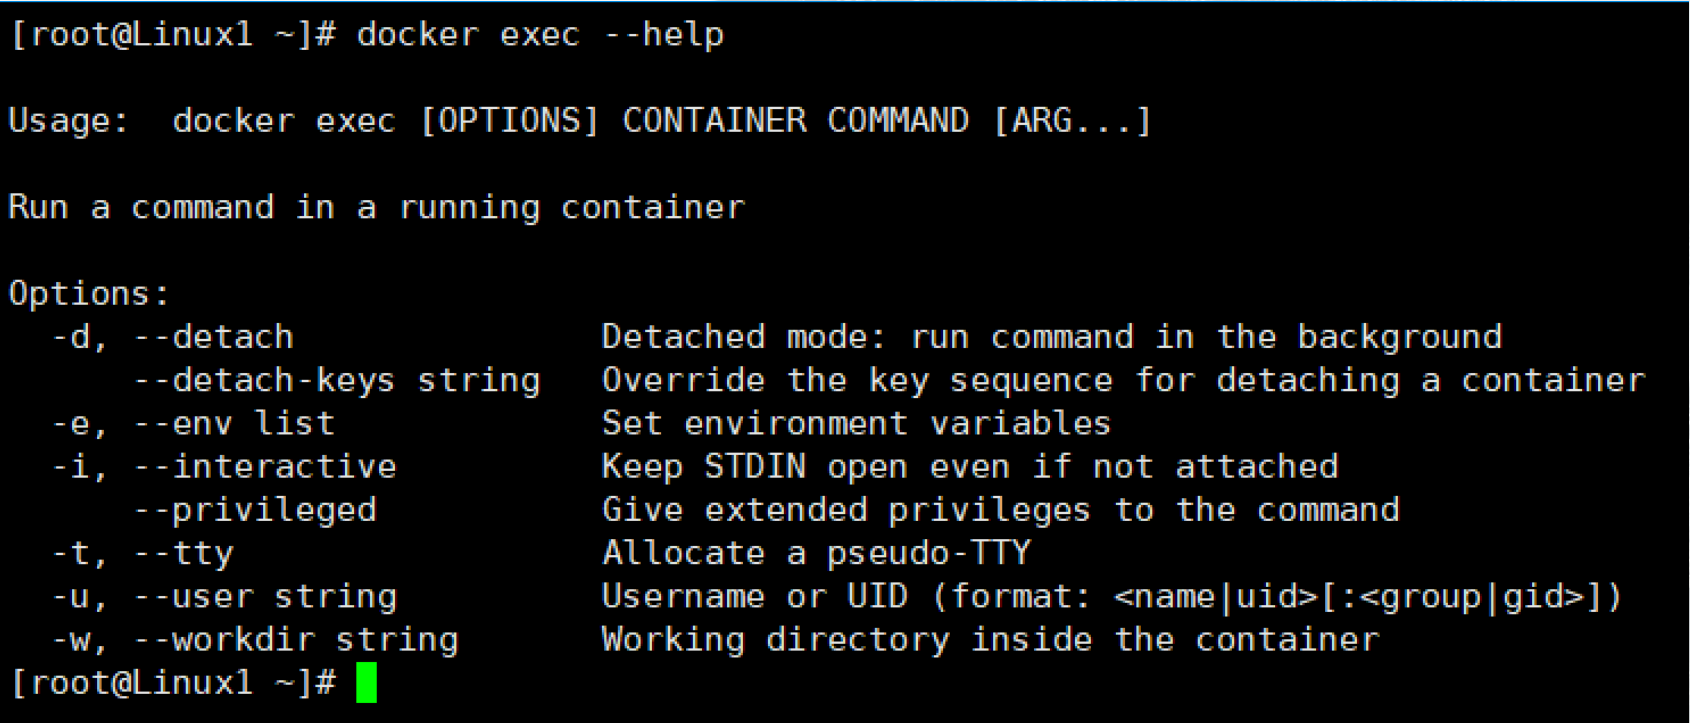Click the "-e, --env list" option
Viewport: 1690px width, 723px height.
coord(193,423)
